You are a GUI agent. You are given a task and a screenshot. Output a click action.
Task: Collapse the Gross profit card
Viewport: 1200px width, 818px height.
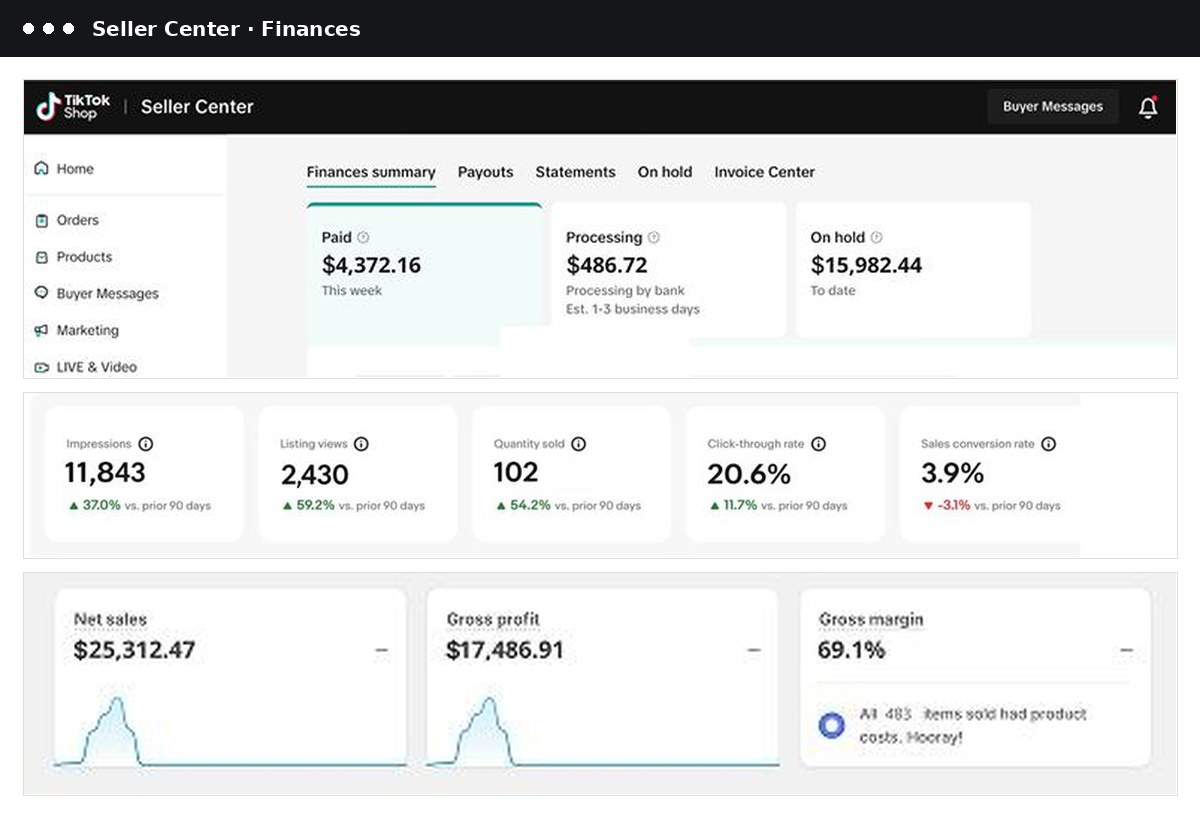[x=754, y=651]
